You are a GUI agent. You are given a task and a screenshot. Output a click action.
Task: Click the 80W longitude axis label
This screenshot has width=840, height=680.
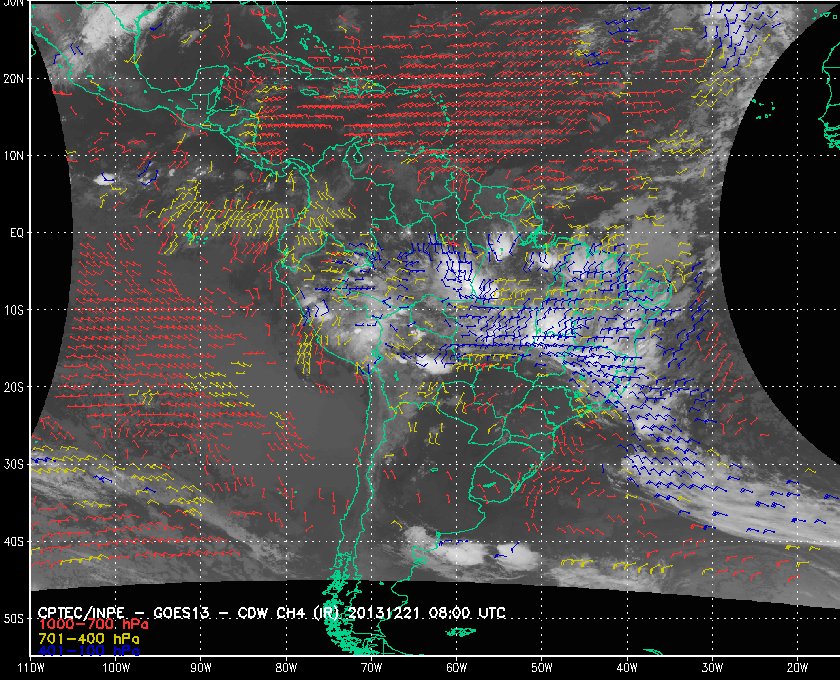point(286,667)
